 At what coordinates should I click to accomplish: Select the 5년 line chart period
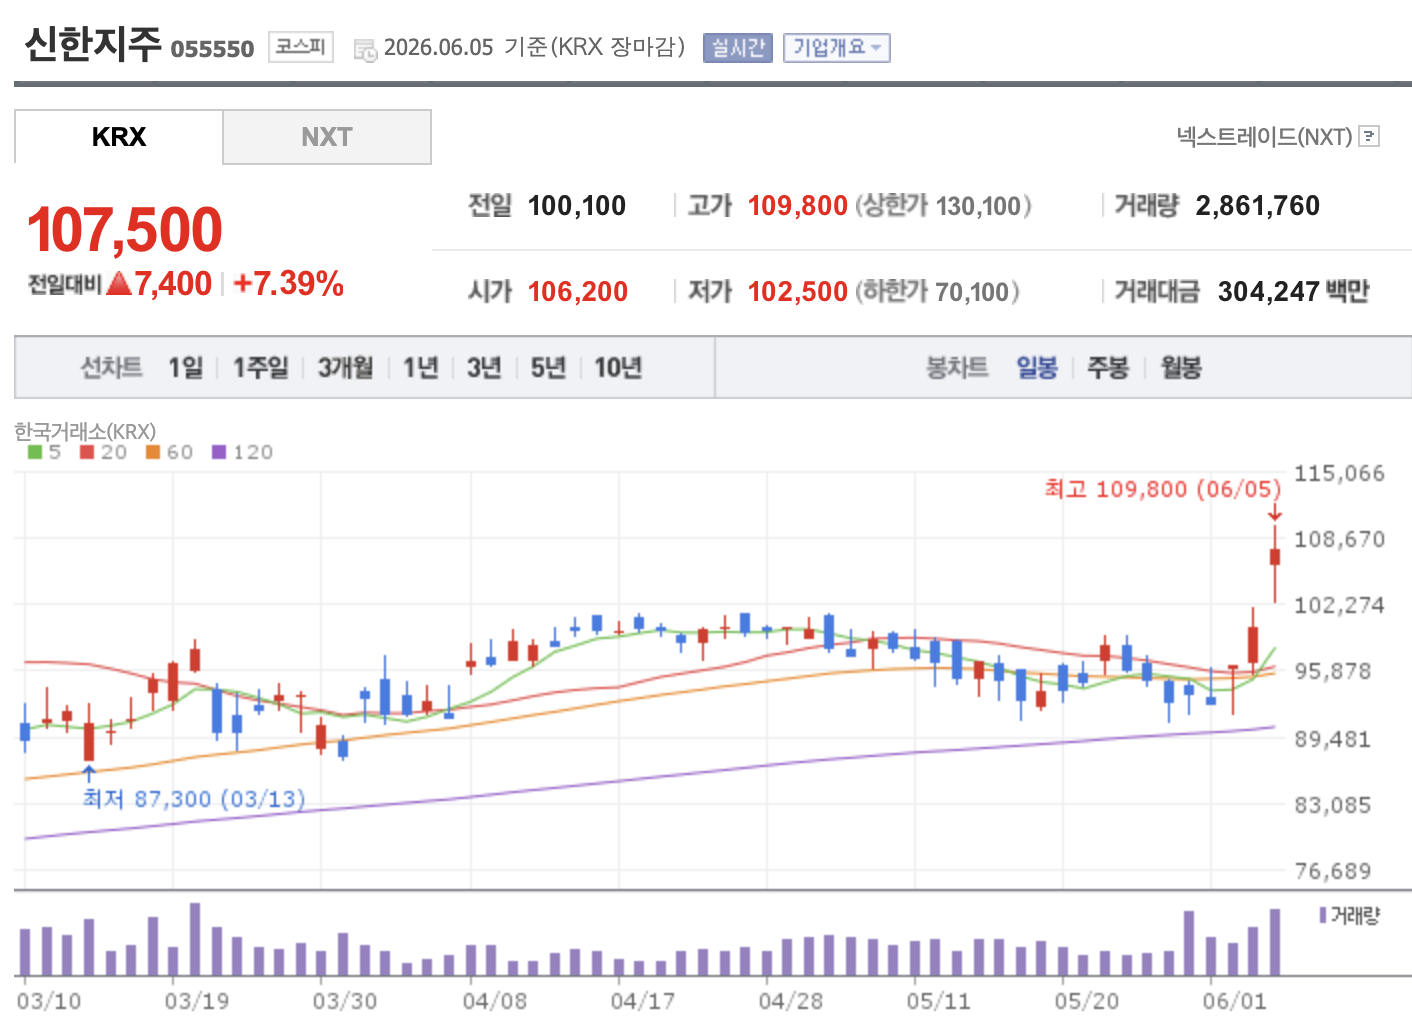[x=548, y=368]
